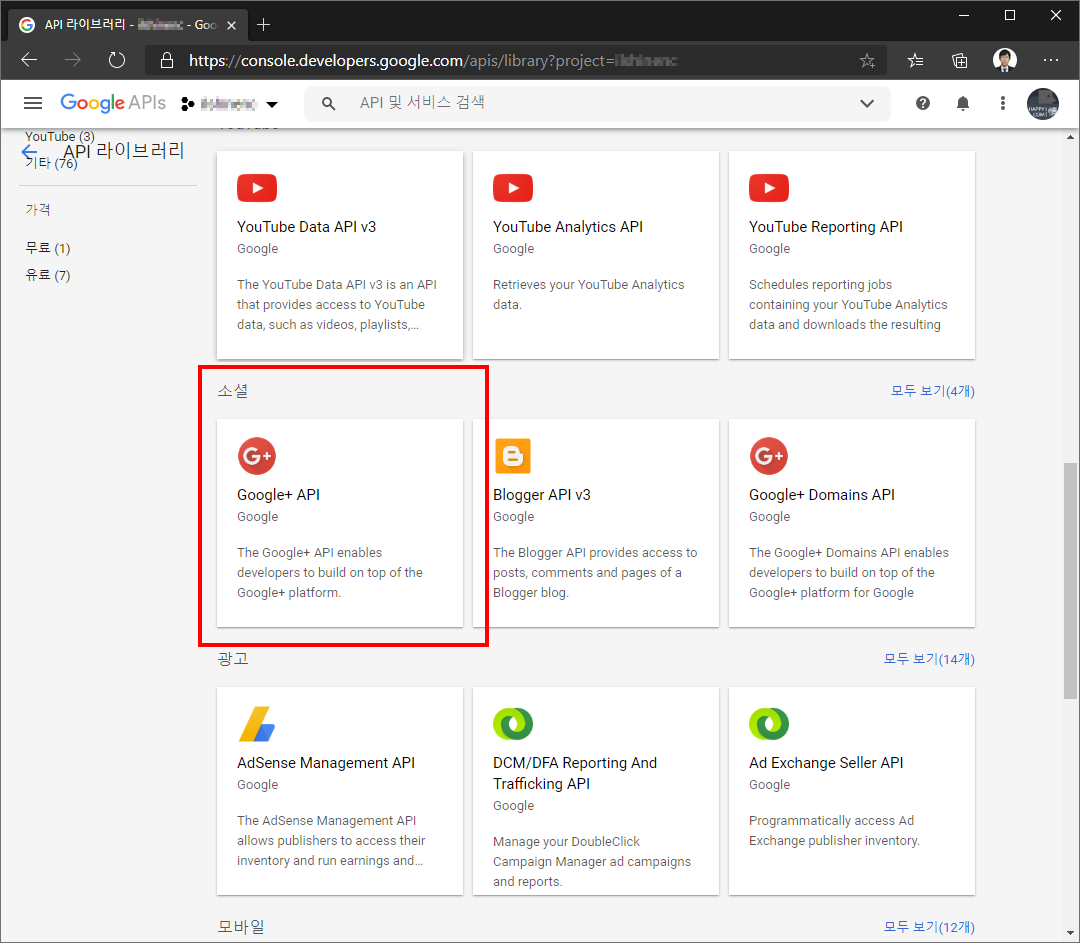The image size is (1080, 943).
Task: Click the Google account avatar
Action: click(x=1042, y=104)
